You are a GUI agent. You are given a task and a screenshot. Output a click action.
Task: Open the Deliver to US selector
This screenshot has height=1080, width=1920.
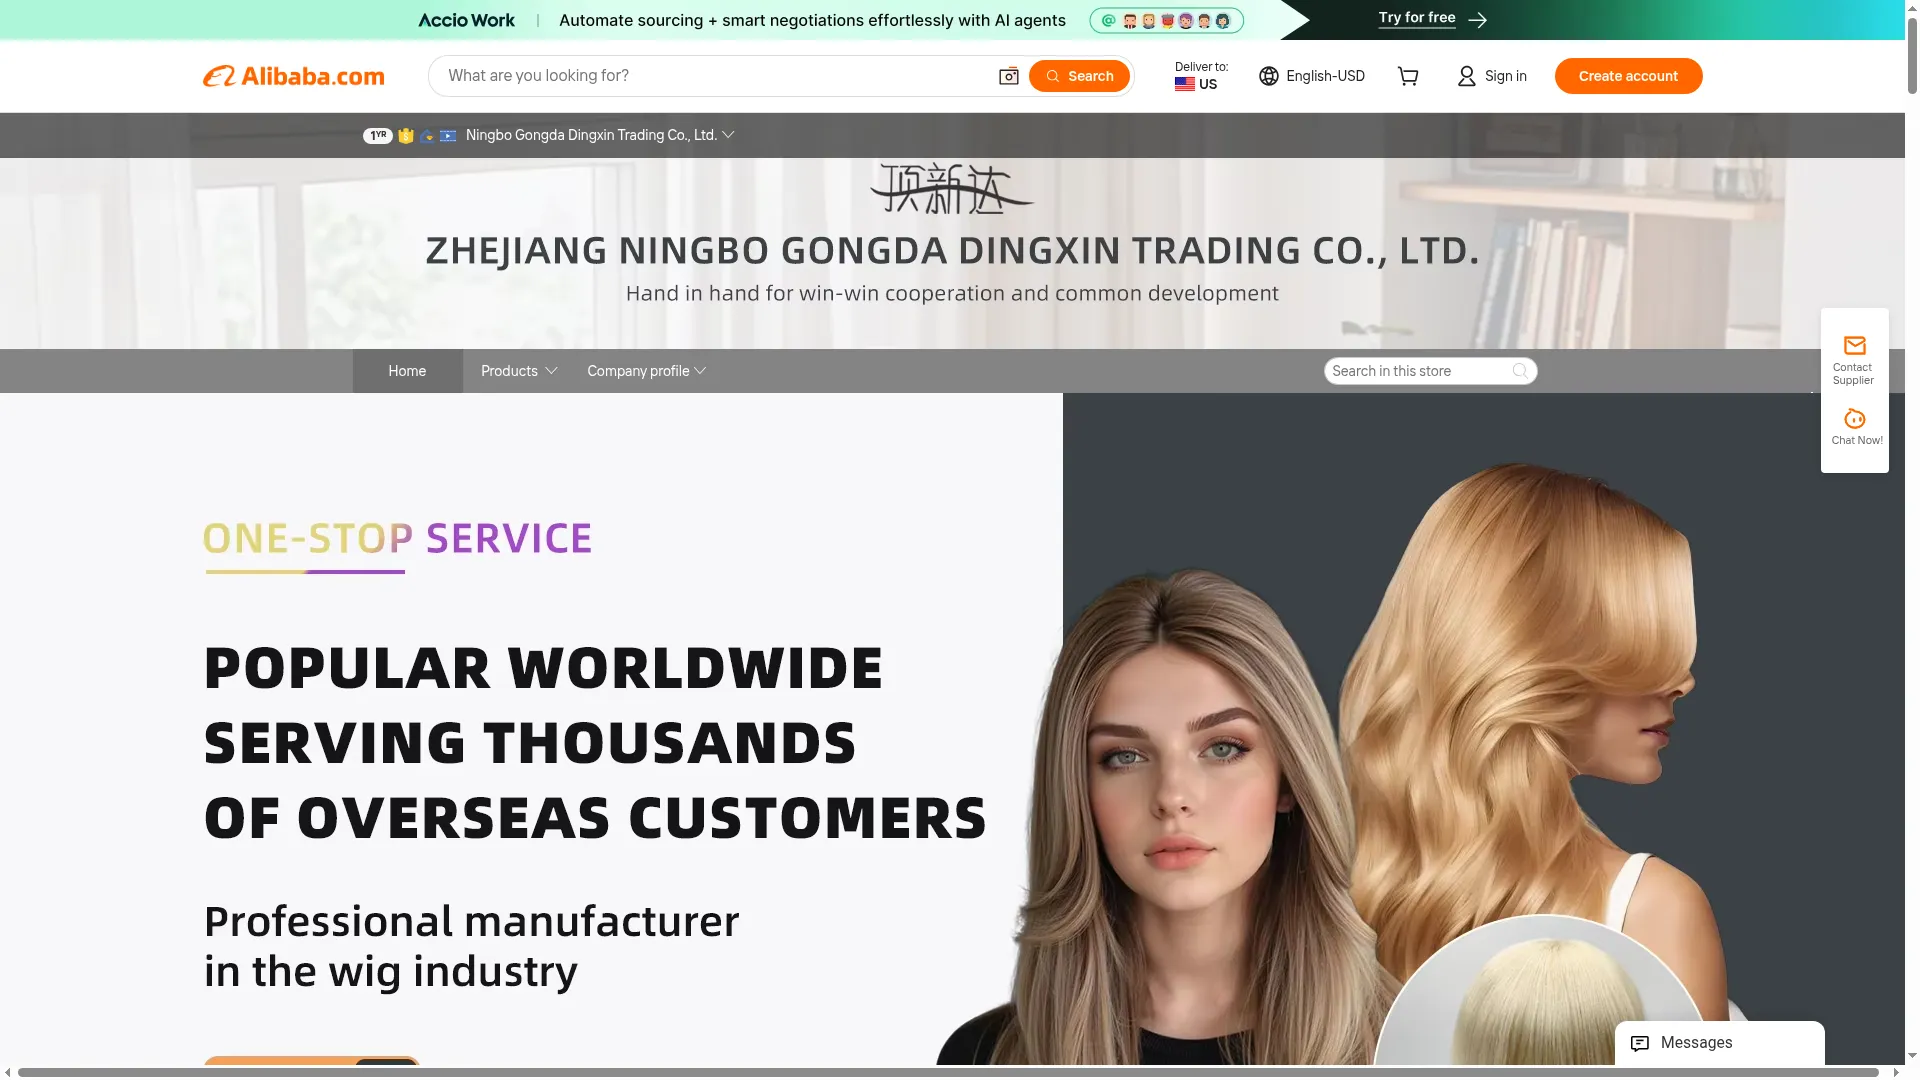[x=1201, y=76]
